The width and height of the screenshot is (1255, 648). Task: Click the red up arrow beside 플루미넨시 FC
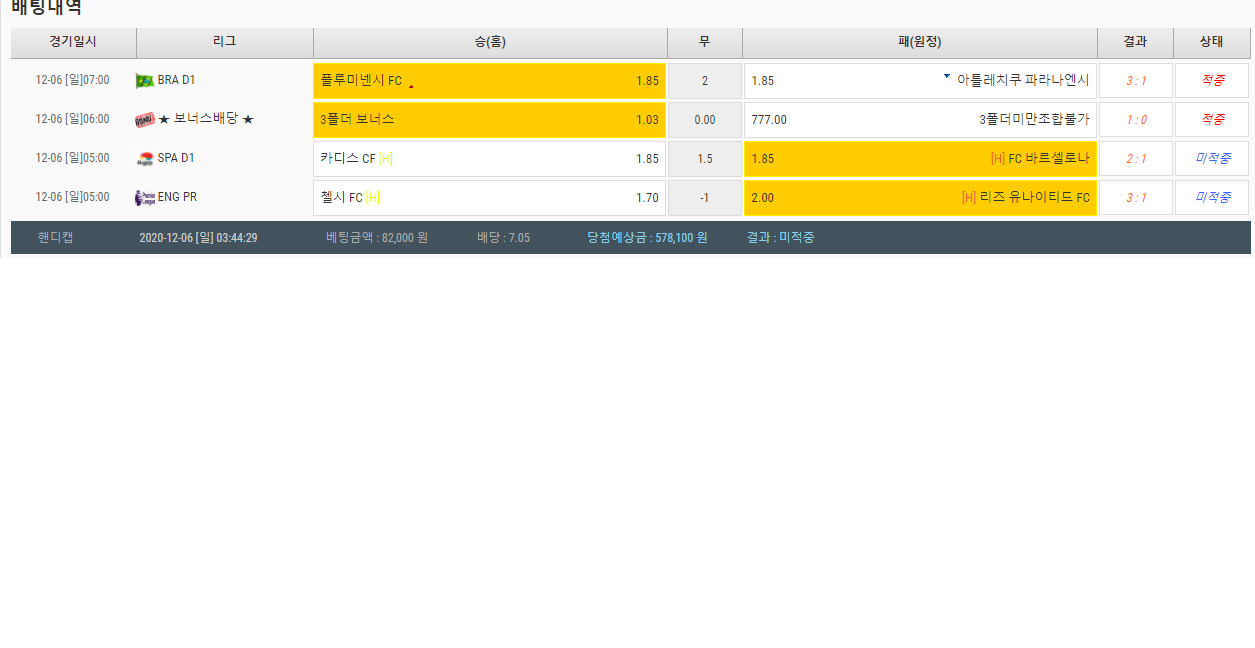coord(411,86)
